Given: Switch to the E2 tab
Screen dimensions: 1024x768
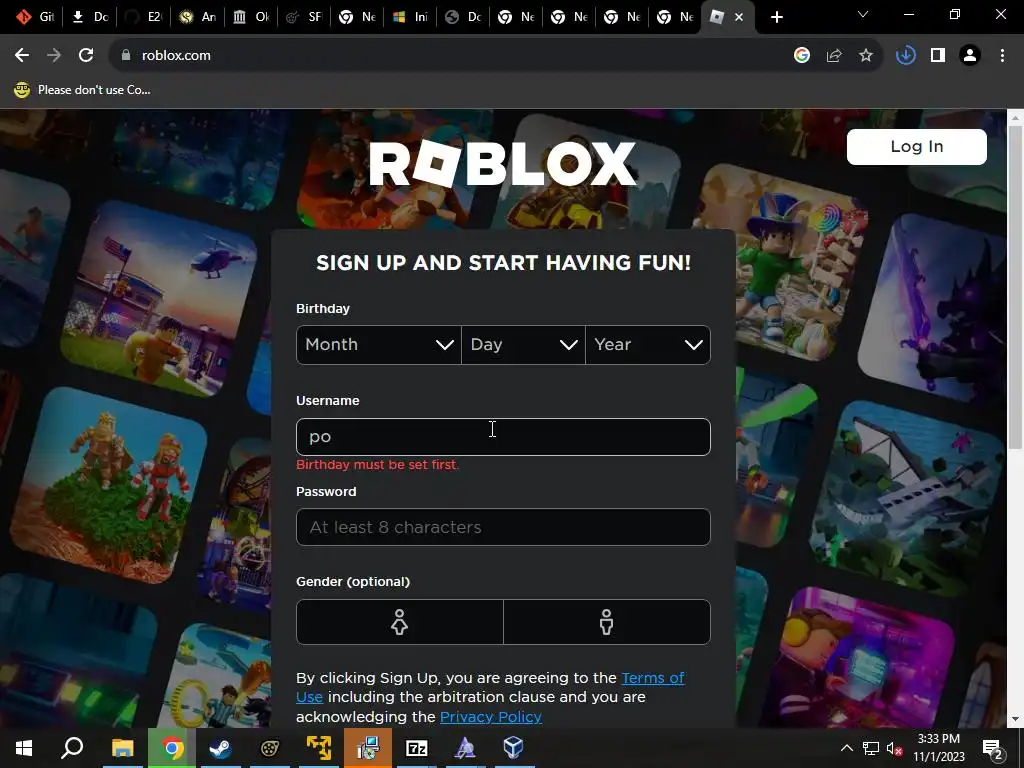Looking at the screenshot, I should (x=144, y=17).
